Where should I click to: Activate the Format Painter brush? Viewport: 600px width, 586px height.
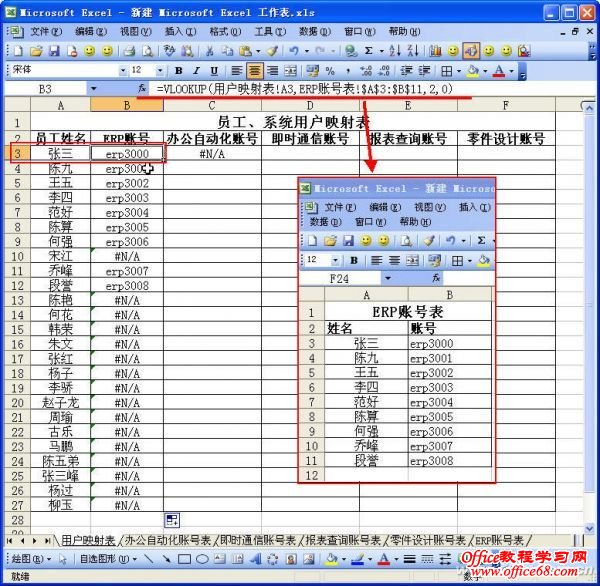pos(272,51)
